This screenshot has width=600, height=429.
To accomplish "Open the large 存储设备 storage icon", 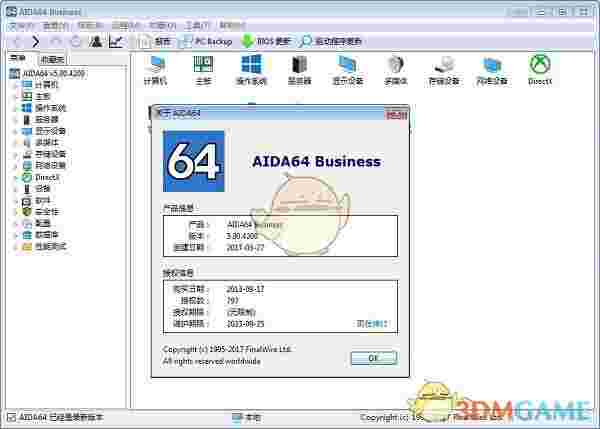I will [x=444, y=70].
